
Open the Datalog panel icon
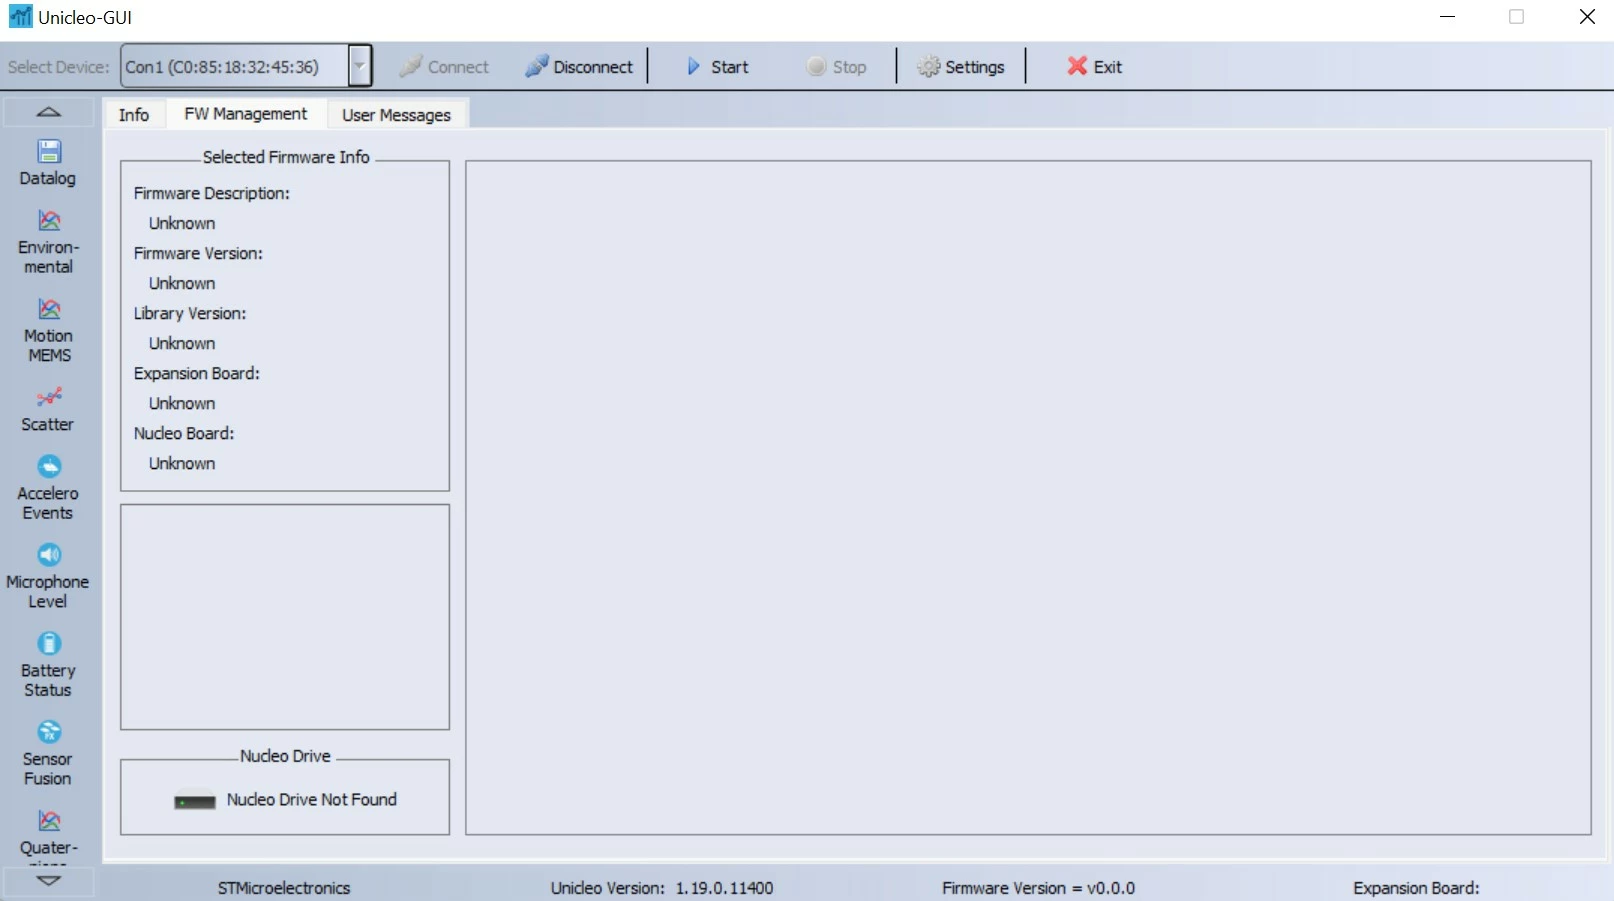pyautogui.click(x=49, y=152)
